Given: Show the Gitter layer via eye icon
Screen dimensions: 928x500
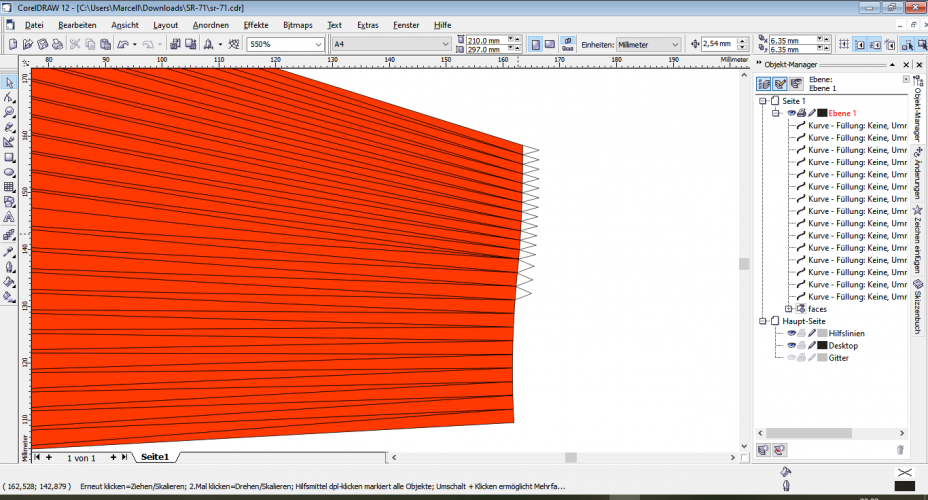Looking at the screenshot, I should click(x=791, y=357).
